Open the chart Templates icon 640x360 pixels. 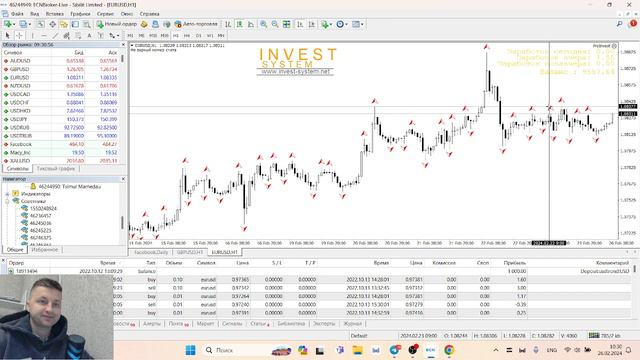(356, 24)
